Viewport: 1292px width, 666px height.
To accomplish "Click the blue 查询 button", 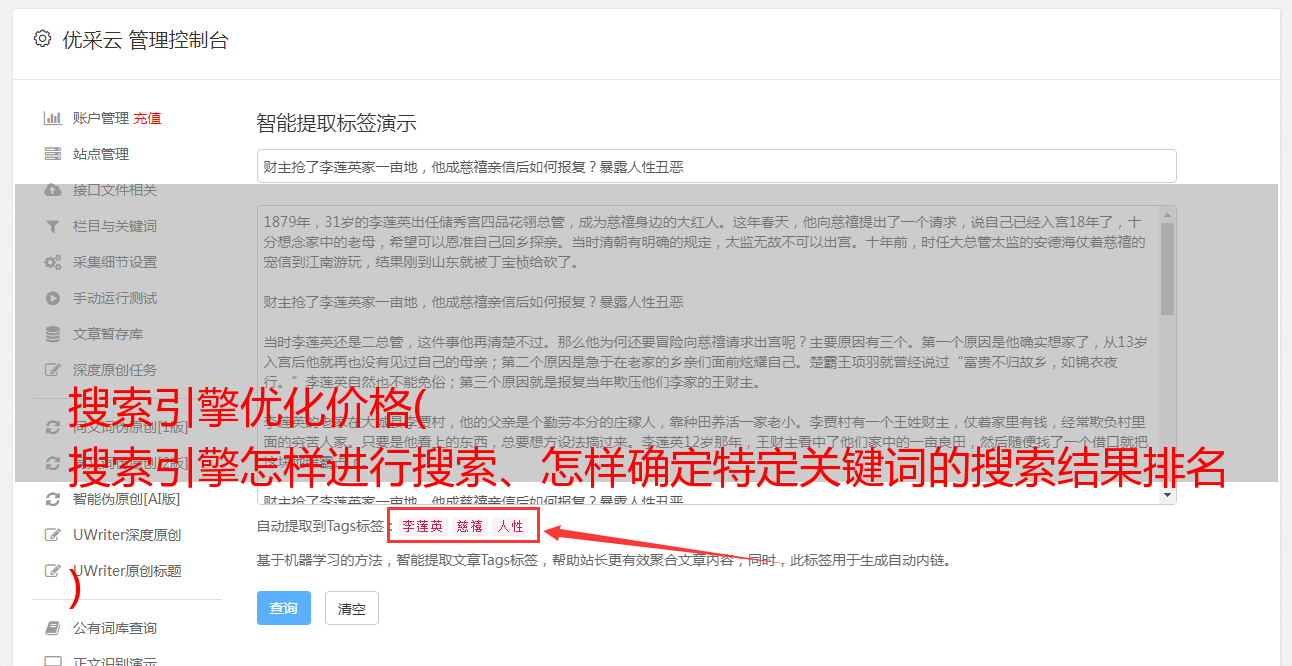I will (x=284, y=608).
